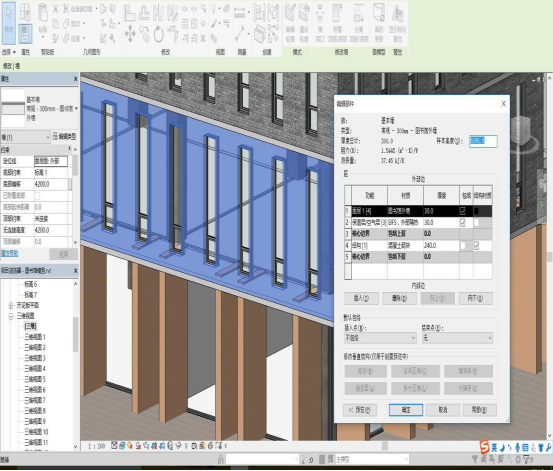Select 三维视图 1 in project browser
This screenshot has height=471, width=553.
point(35,337)
